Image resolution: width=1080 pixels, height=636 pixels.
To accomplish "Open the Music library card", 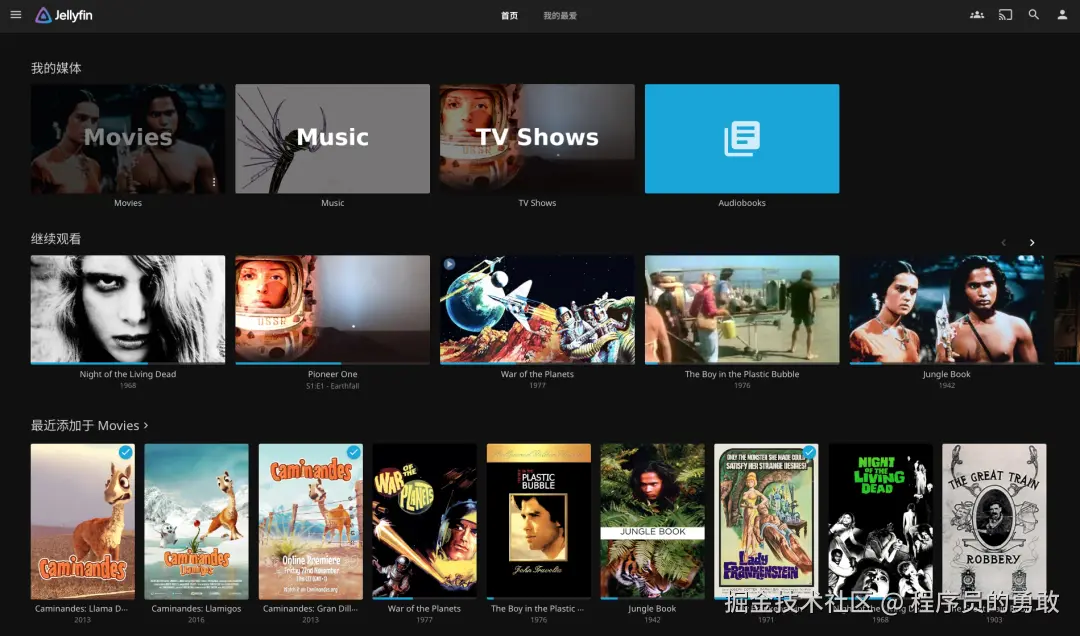I will 332,139.
